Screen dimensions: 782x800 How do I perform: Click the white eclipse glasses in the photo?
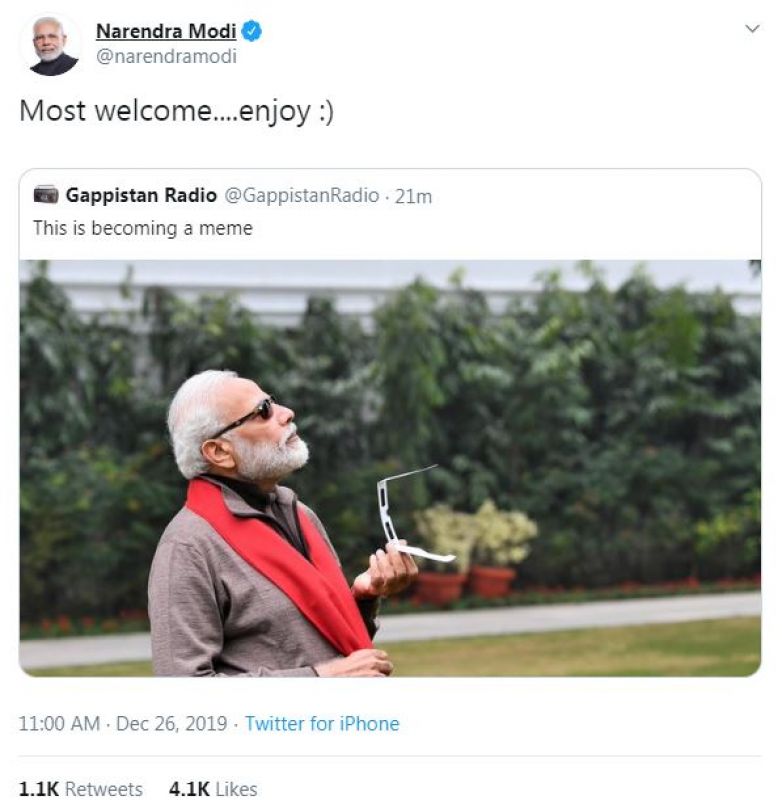click(400, 517)
